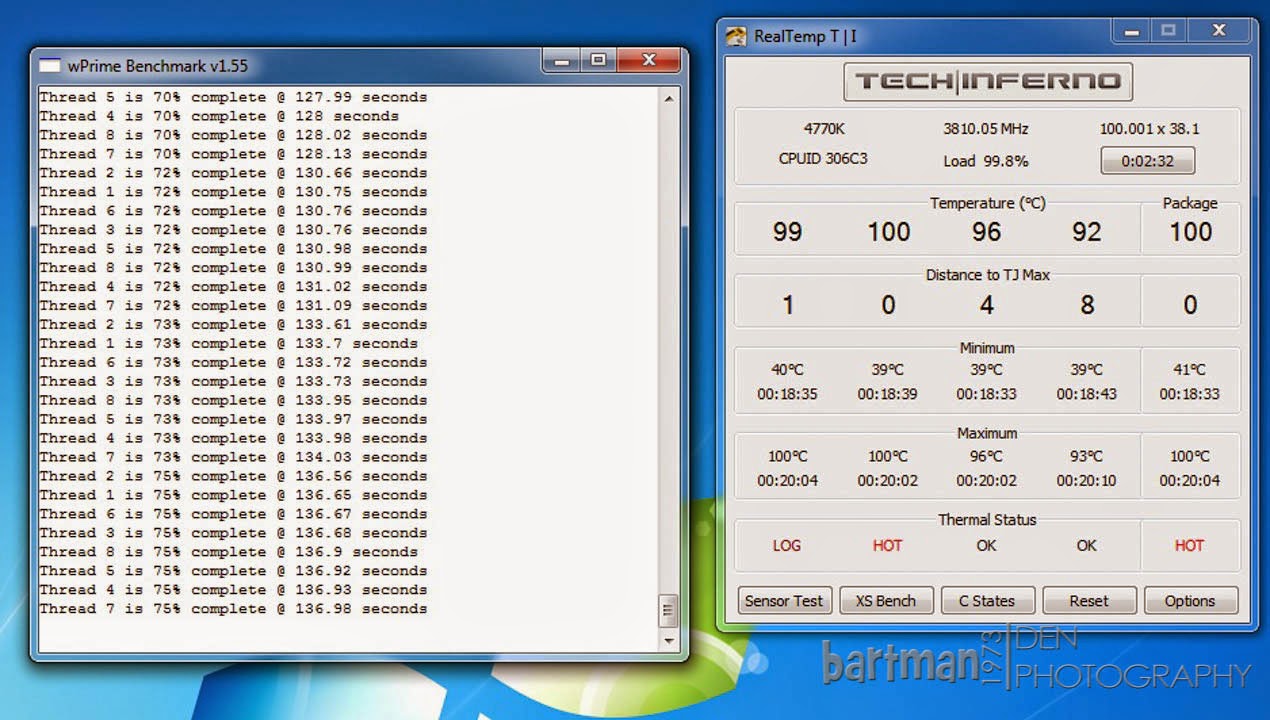Click minimum Package value 41°C
This screenshot has width=1270, height=720.
pos(1189,370)
